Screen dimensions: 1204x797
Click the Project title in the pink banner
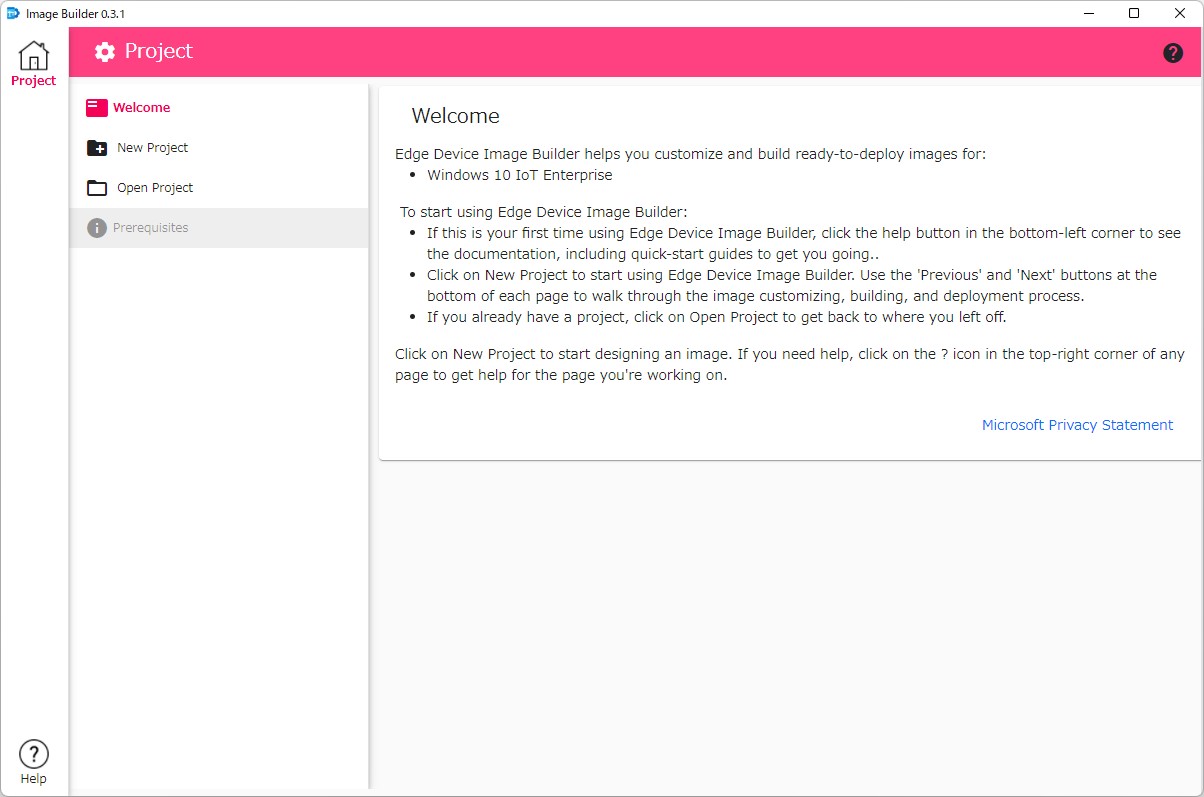pos(160,51)
